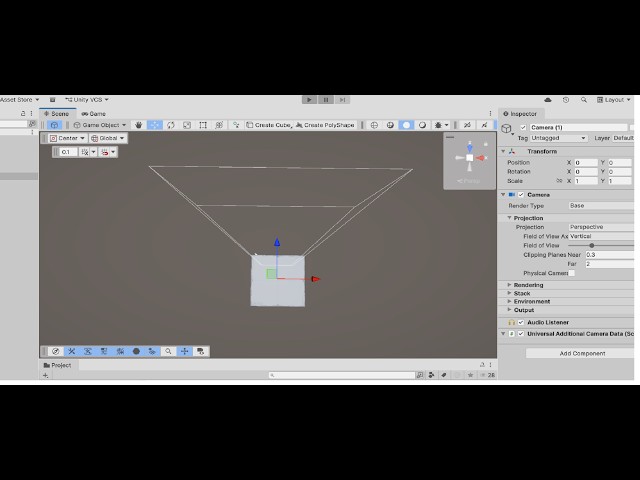Click the Project favorites star icon
This screenshot has height=480, width=640.
click(470, 375)
